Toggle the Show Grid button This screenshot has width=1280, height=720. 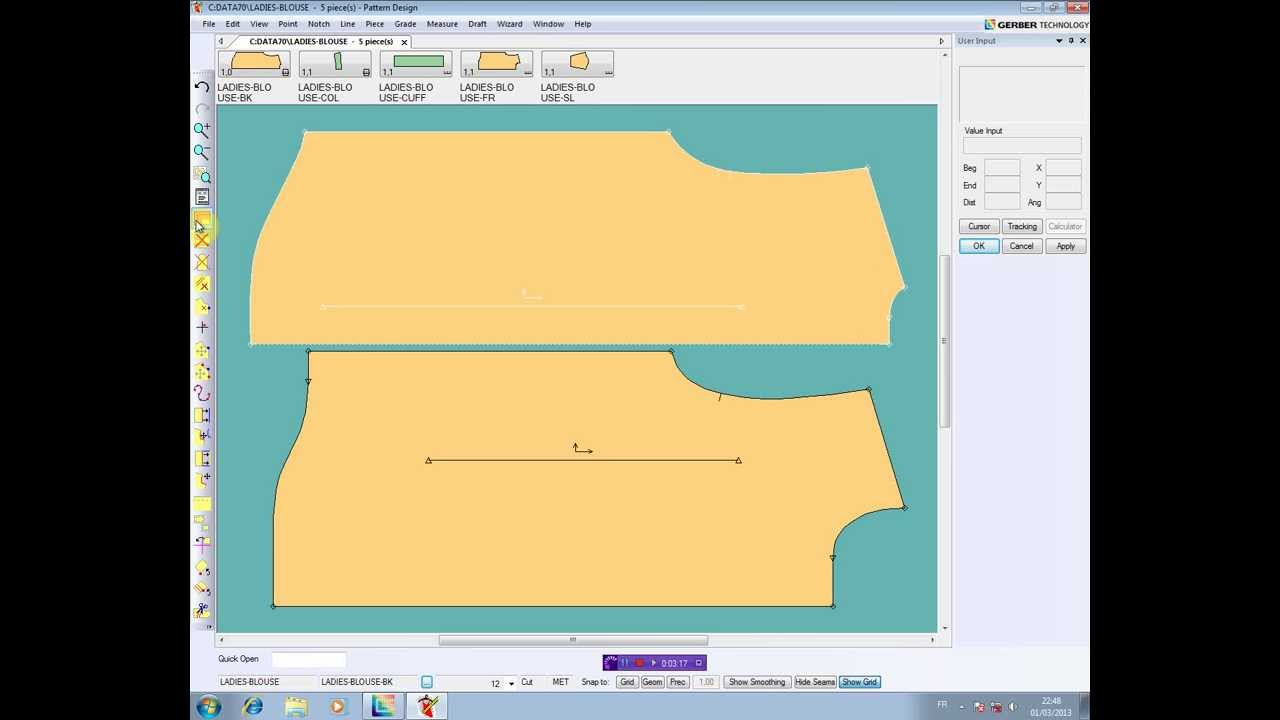859,682
